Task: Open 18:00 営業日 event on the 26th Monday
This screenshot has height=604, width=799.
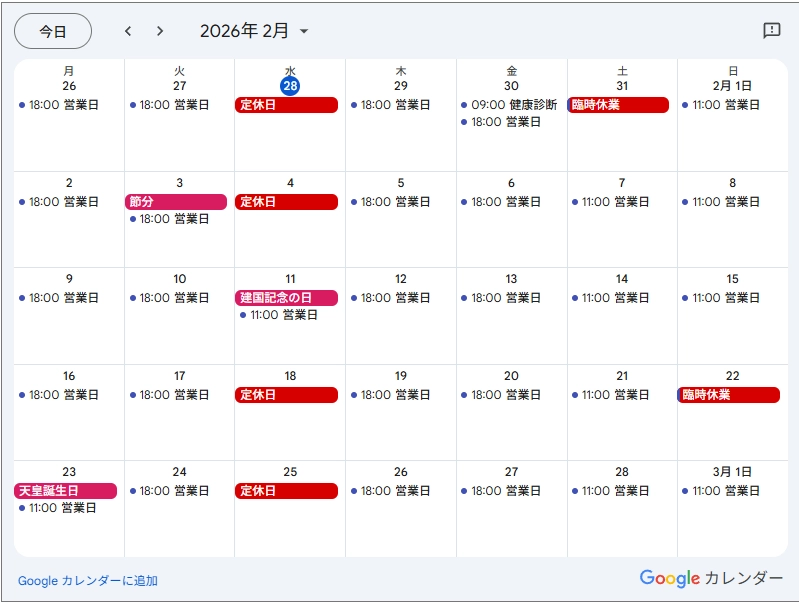Action: pos(63,105)
